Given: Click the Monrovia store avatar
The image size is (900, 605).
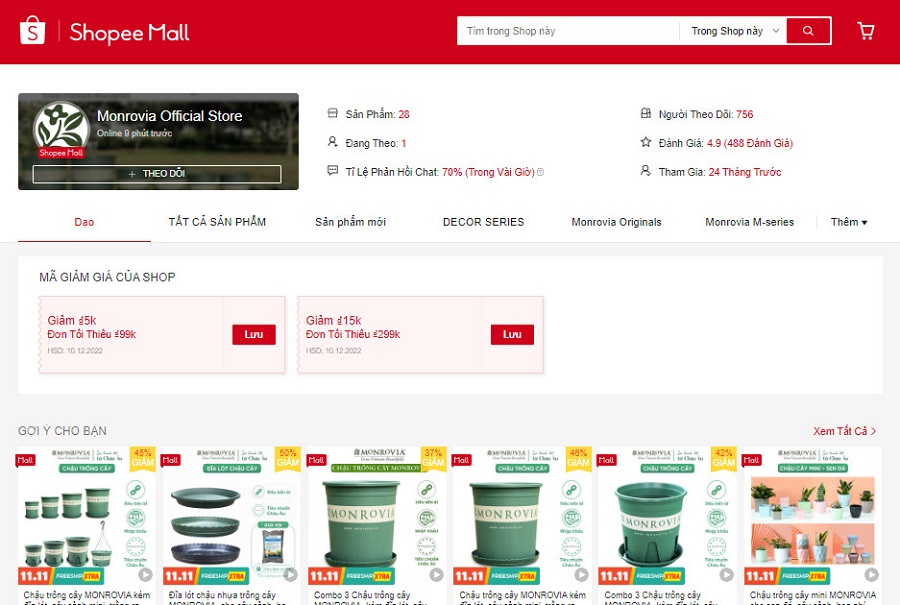Looking at the screenshot, I should click(61, 130).
